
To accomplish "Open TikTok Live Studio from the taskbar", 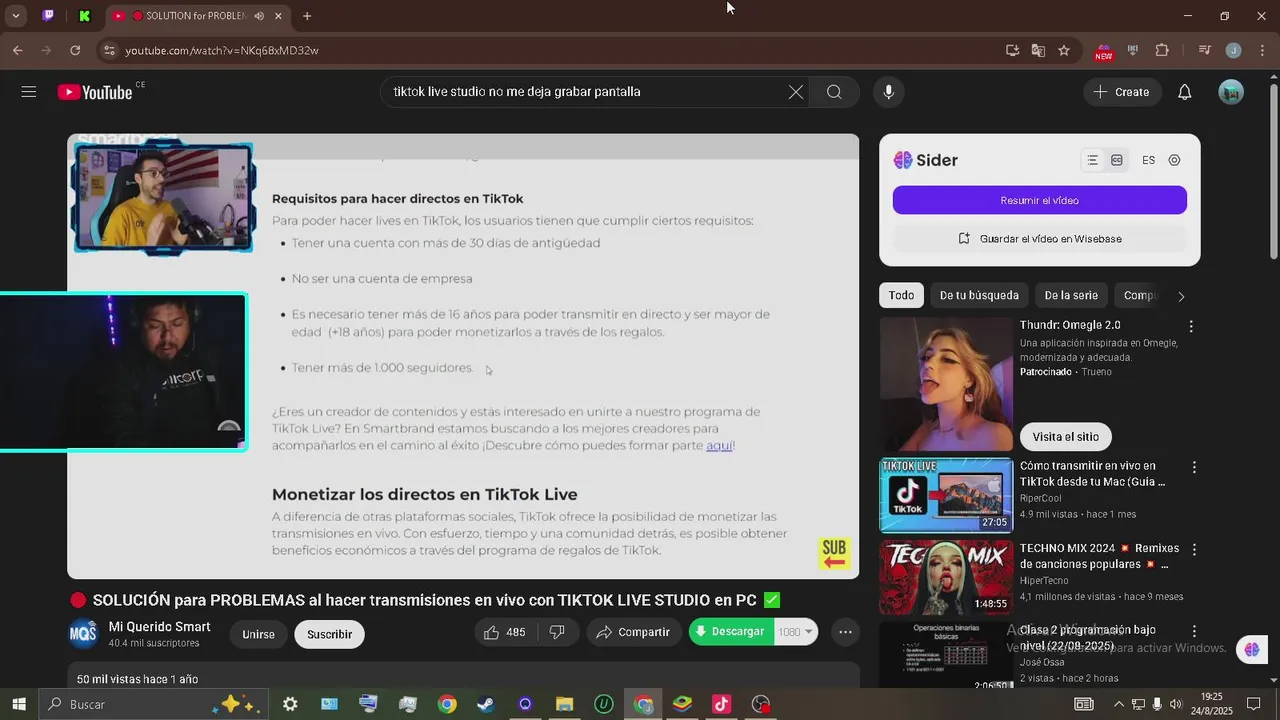I will tap(721, 704).
